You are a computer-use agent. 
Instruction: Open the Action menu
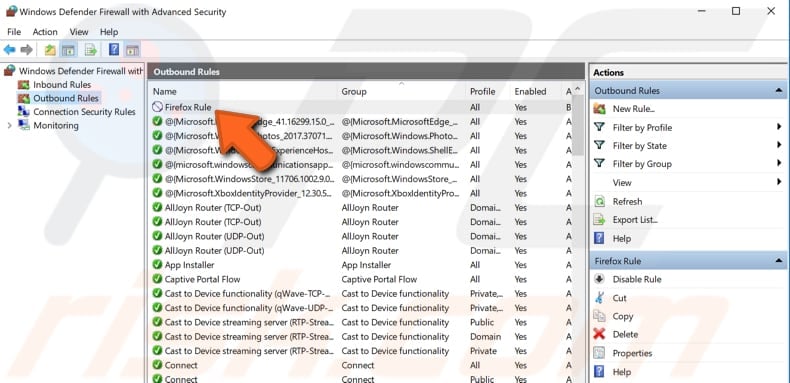pyautogui.click(x=45, y=32)
